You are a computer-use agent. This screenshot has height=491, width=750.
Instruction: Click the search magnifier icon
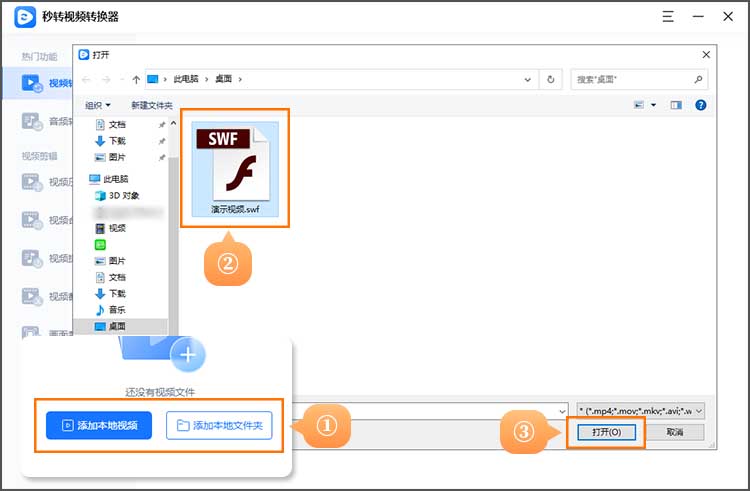click(x=700, y=78)
